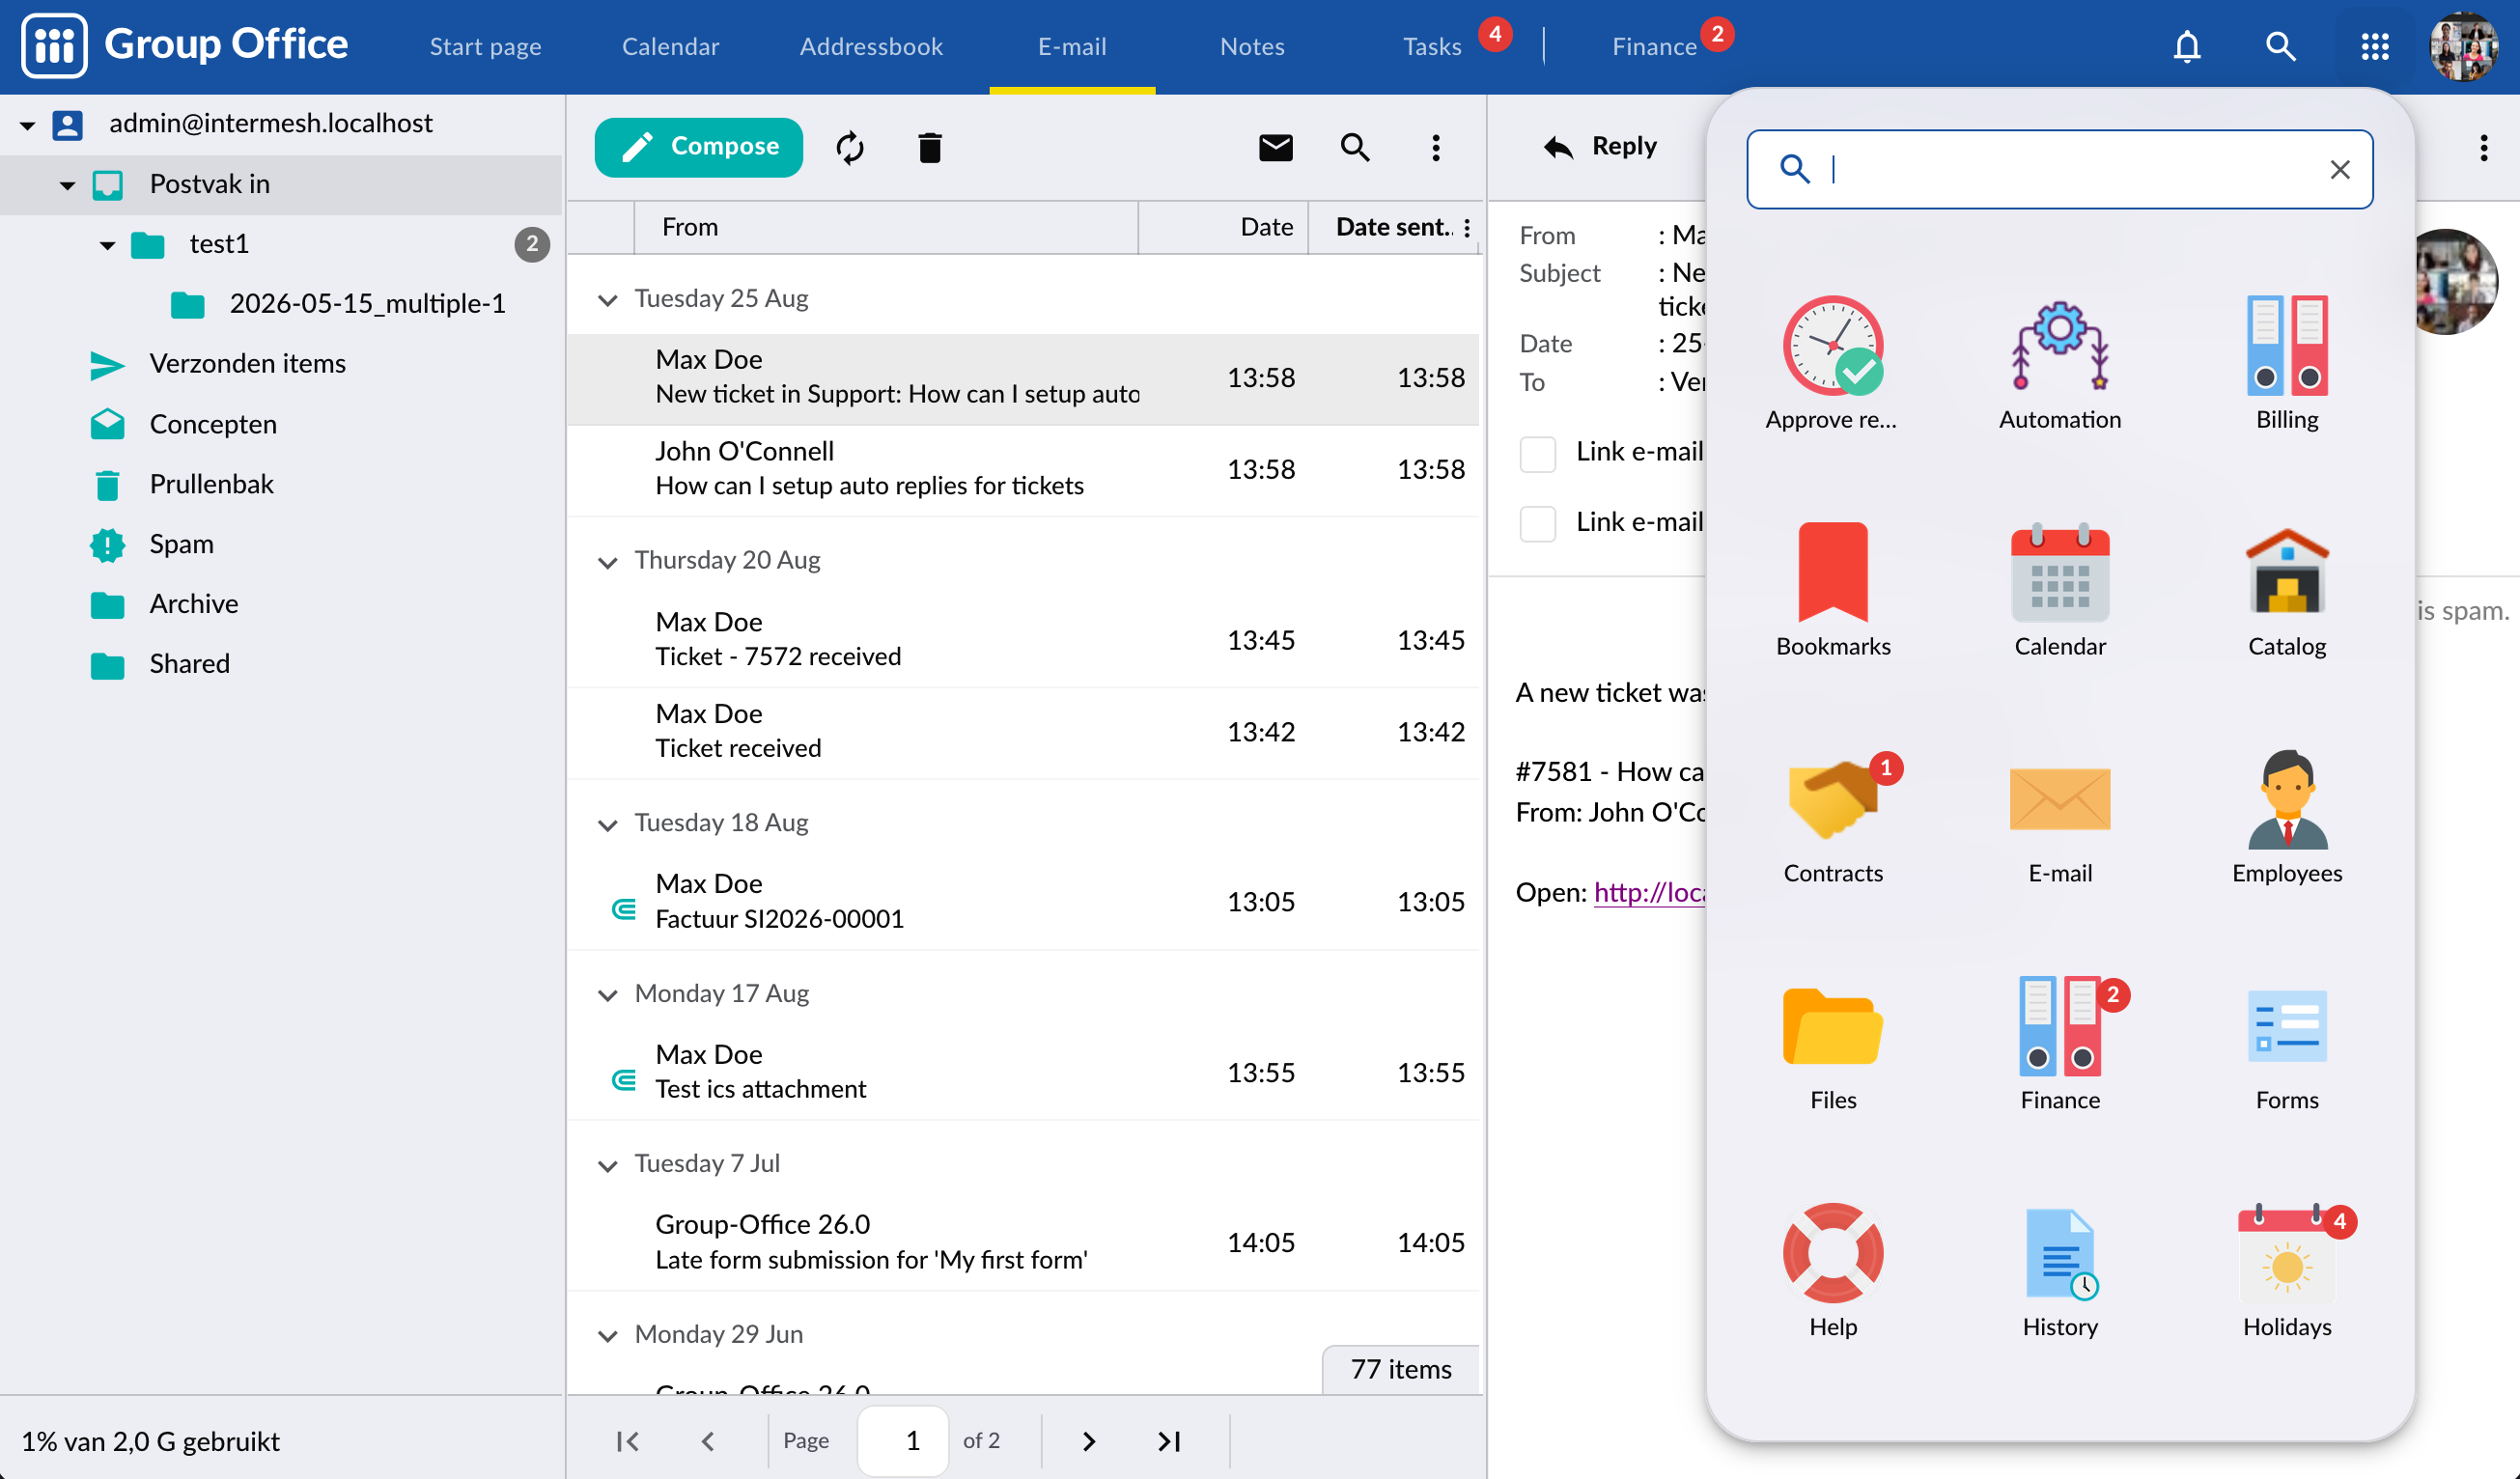This screenshot has height=1479, width=2520.
Task: Click the page number field
Action: [x=902, y=1440]
